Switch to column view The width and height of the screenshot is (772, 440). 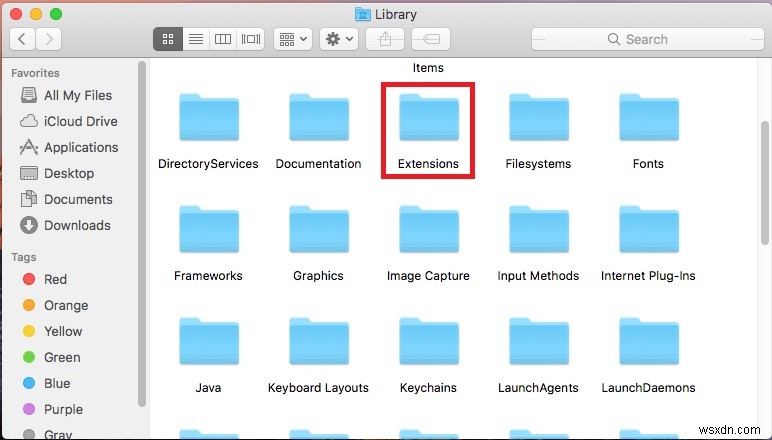pos(223,39)
